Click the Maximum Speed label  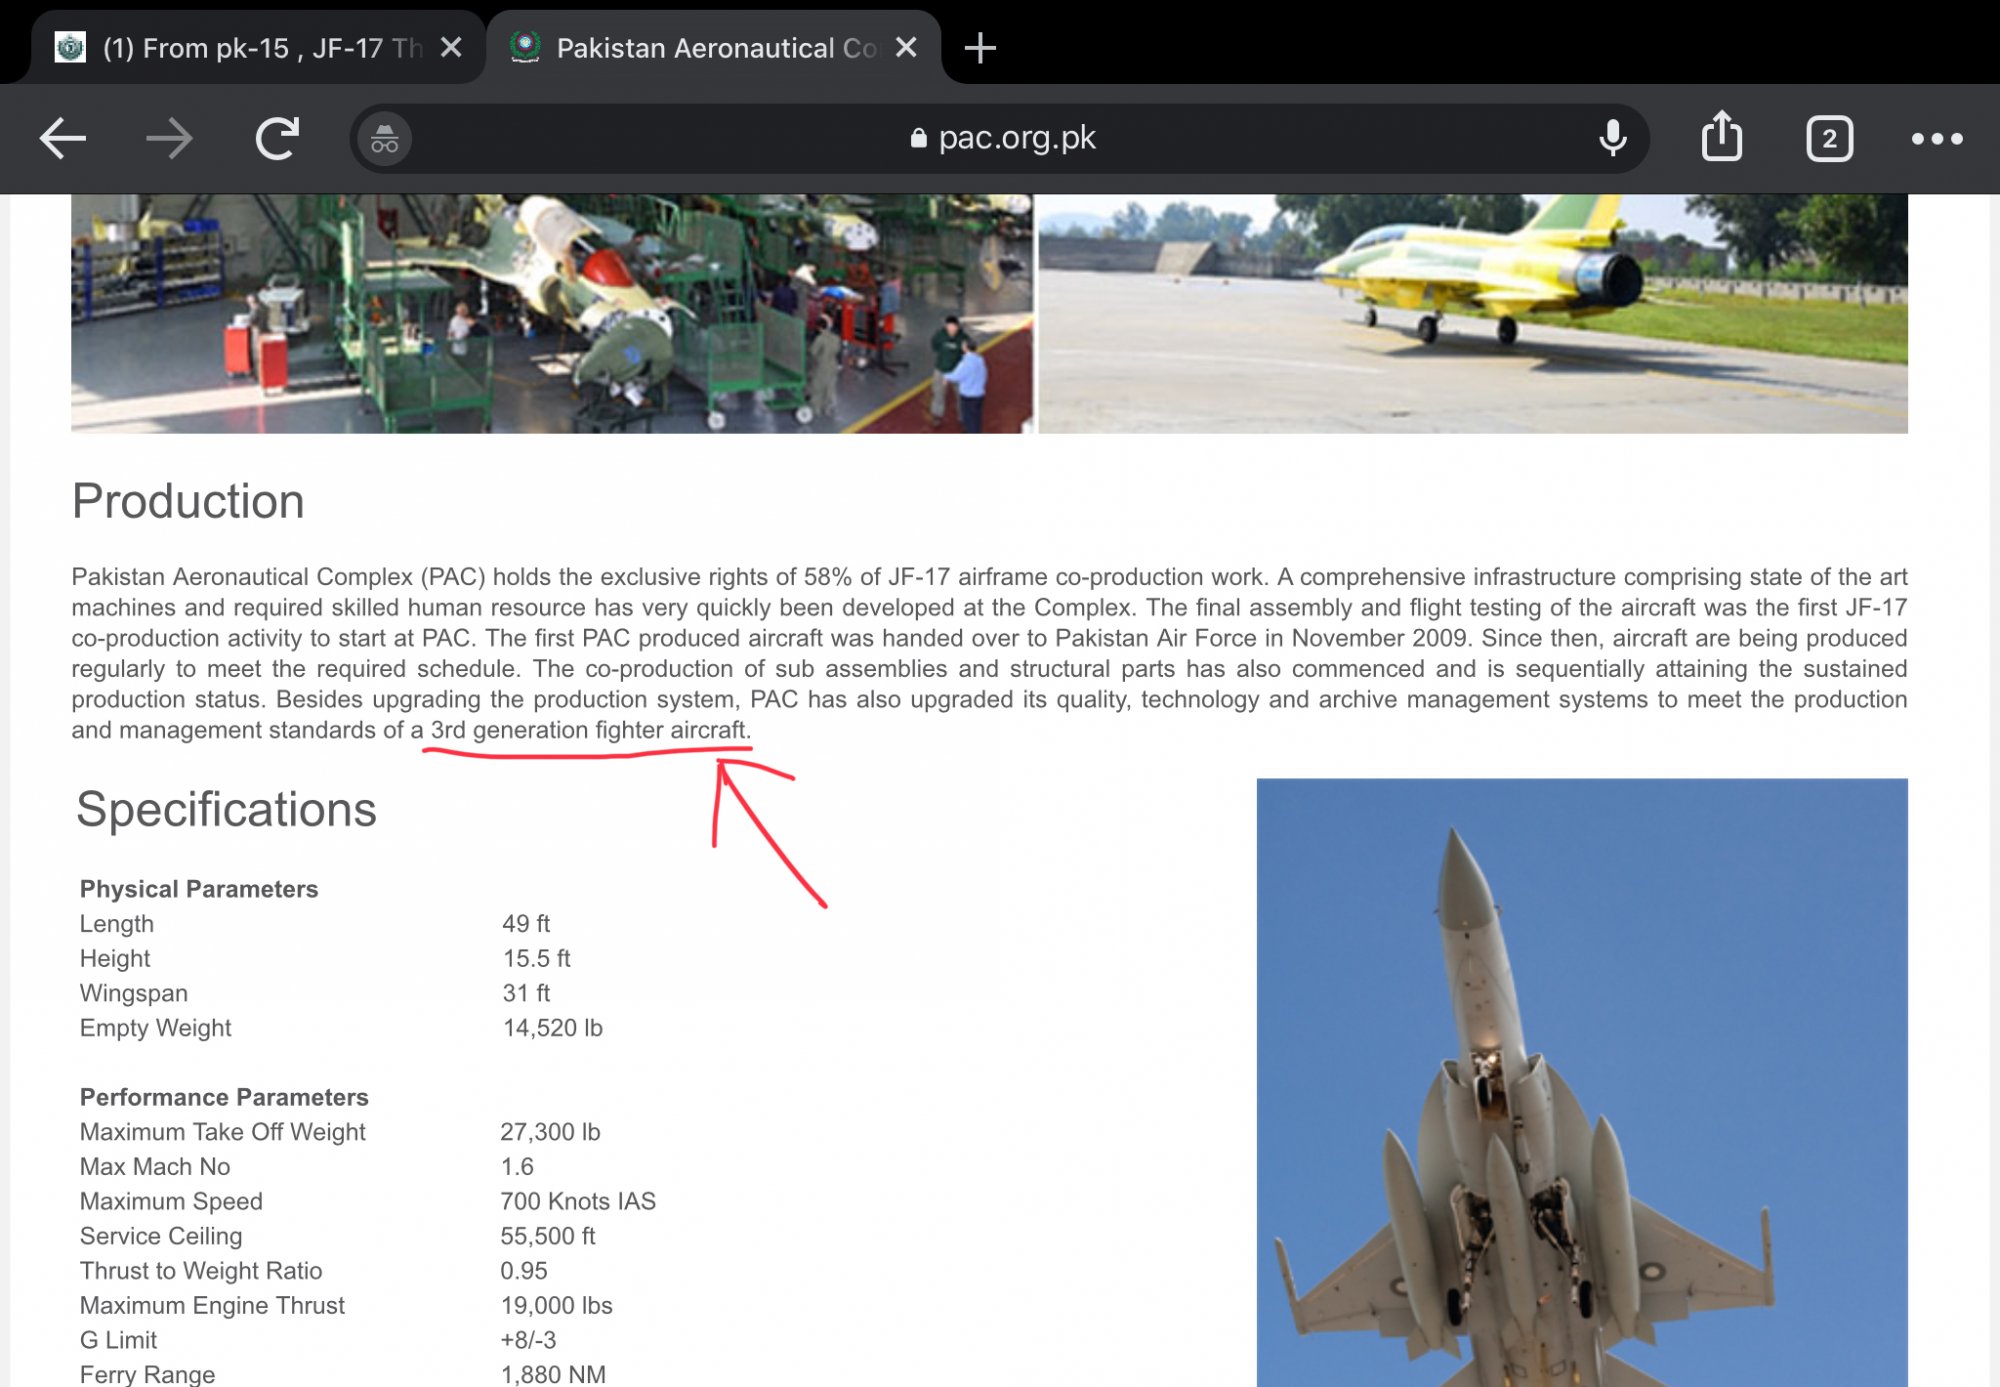(171, 1201)
